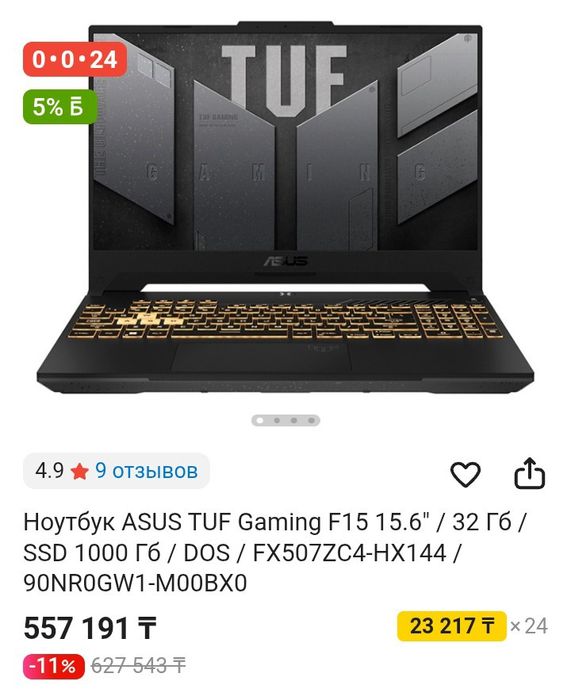The width and height of the screenshot is (571, 699).
Task: Select the first image carousel dot
Action: (x=260, y=420)
